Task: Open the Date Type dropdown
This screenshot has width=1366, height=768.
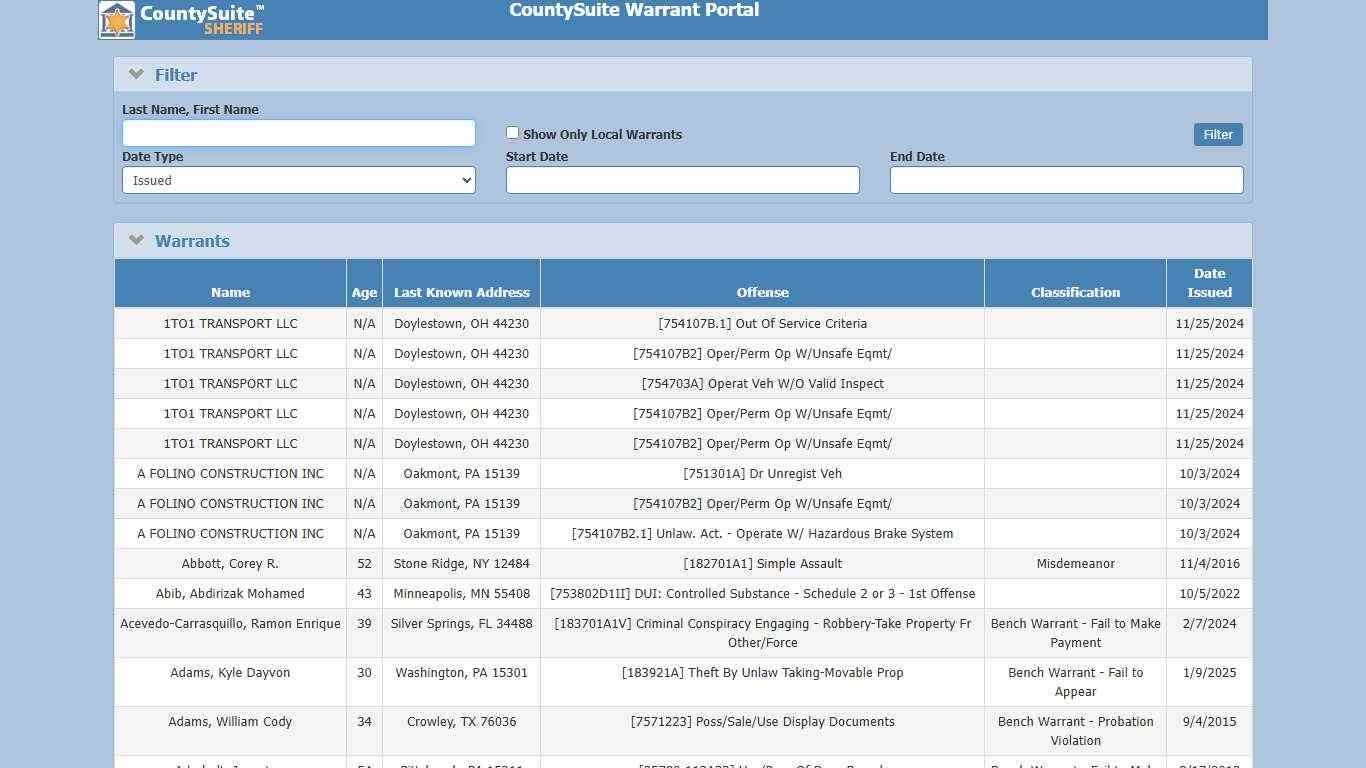Action: pyautogui.click(x=298, y=180)
